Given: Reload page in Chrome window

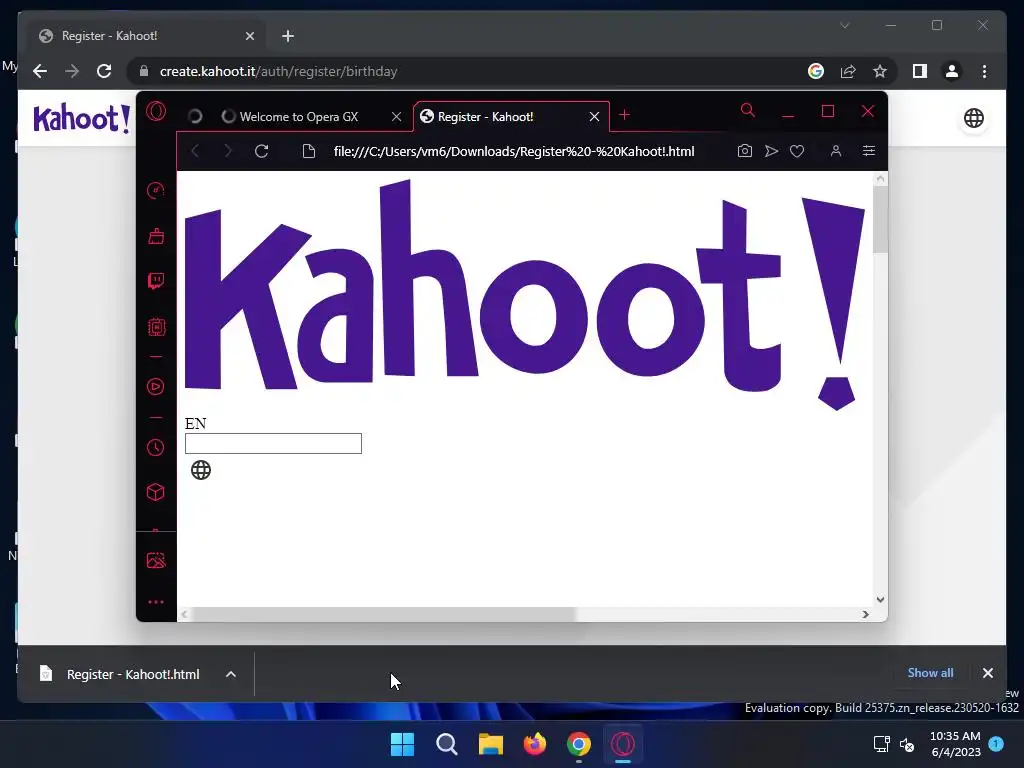Looking at the screenshot, I should 104,71.
